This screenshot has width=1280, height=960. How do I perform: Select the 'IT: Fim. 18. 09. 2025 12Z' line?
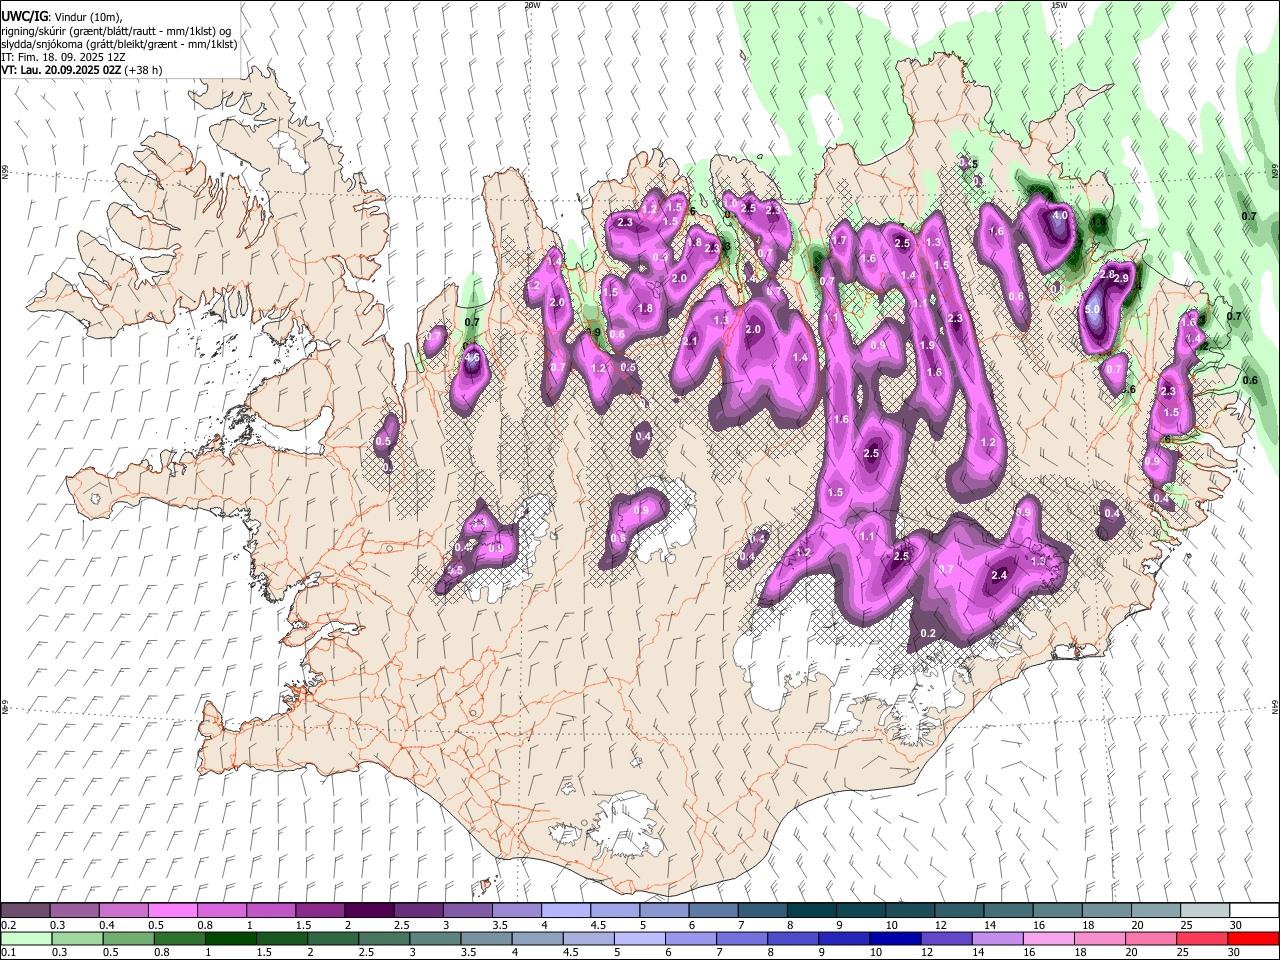pos(63,58)
